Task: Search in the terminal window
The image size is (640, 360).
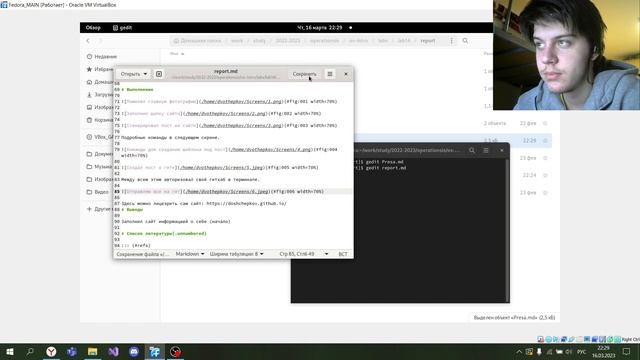Action: [x=472, y=150]
